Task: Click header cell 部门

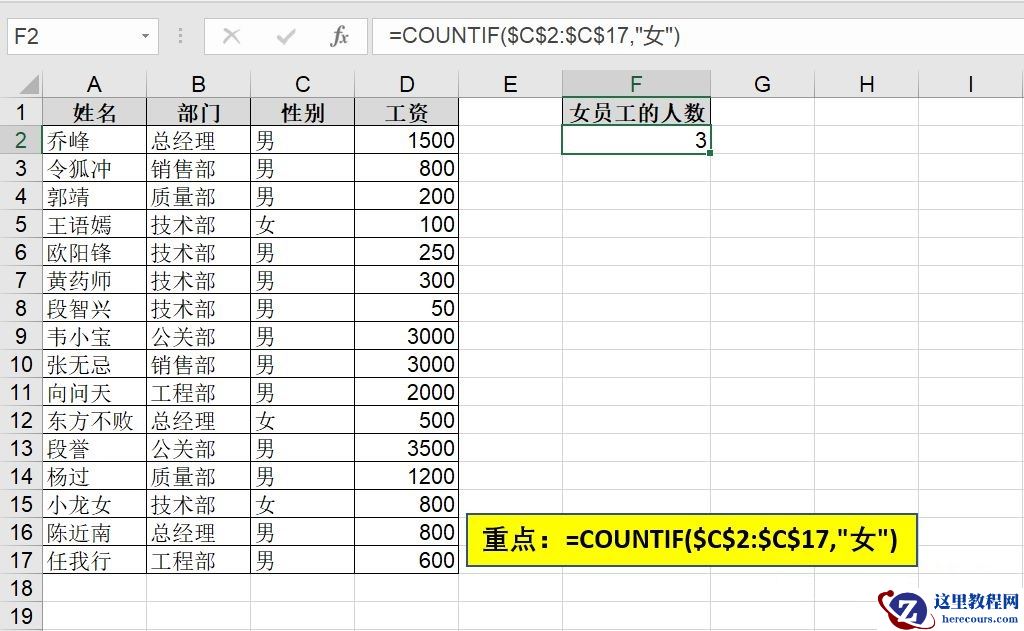Action: [199, 112]
